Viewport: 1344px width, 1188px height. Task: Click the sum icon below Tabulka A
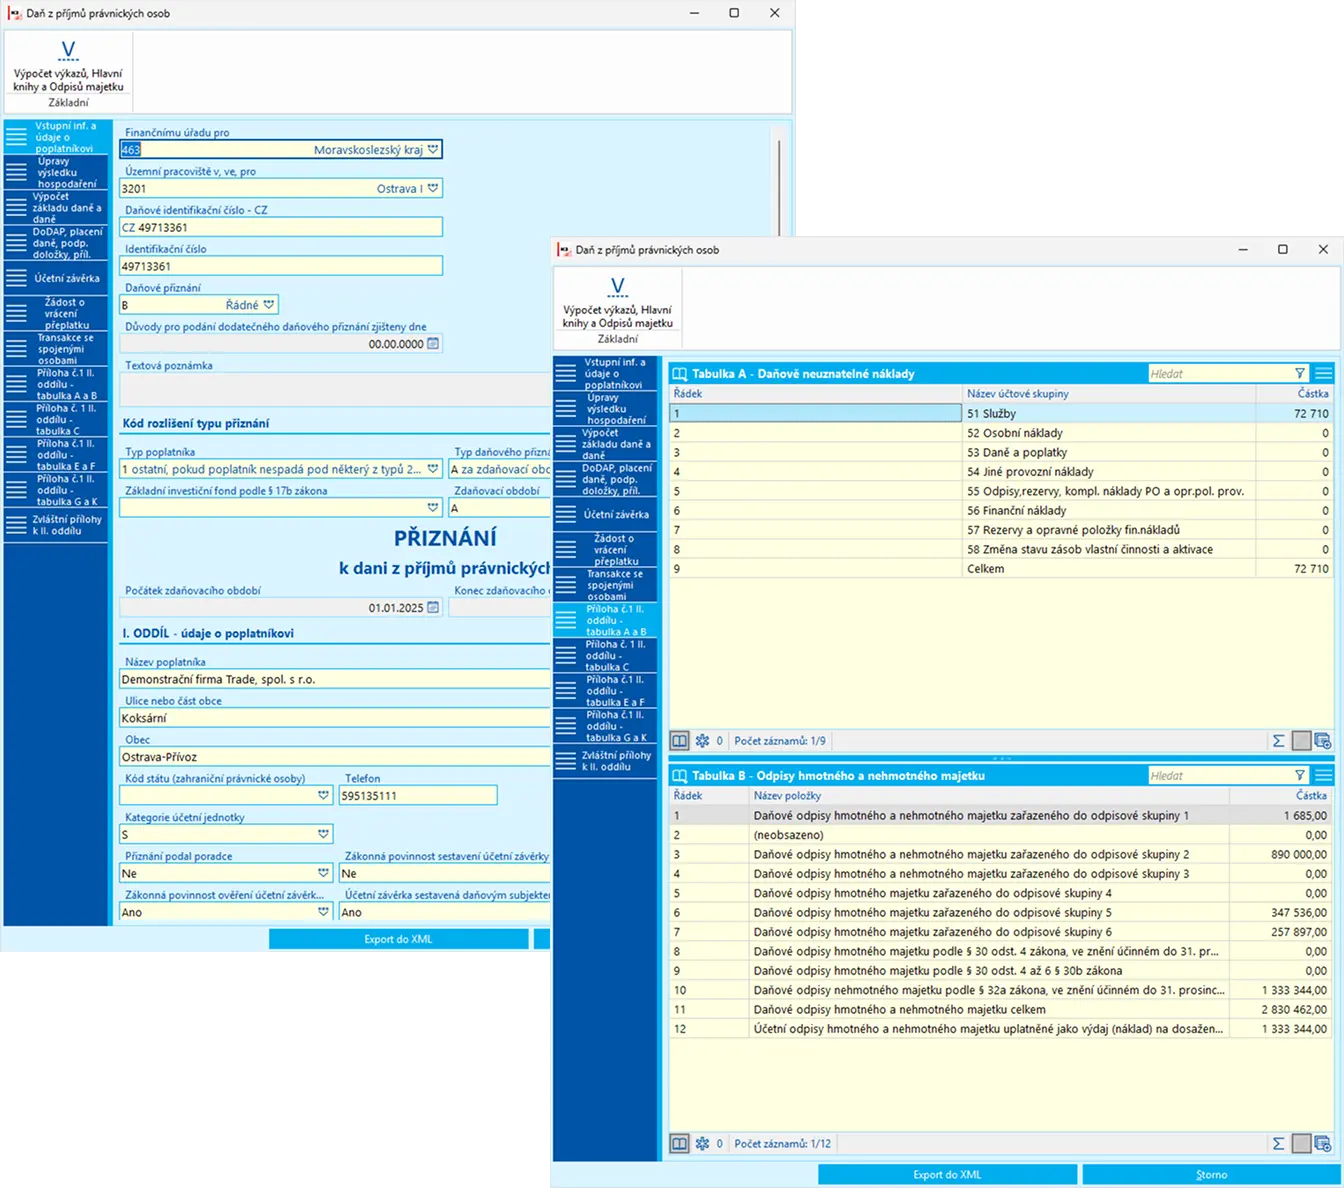coord(1278,741)
